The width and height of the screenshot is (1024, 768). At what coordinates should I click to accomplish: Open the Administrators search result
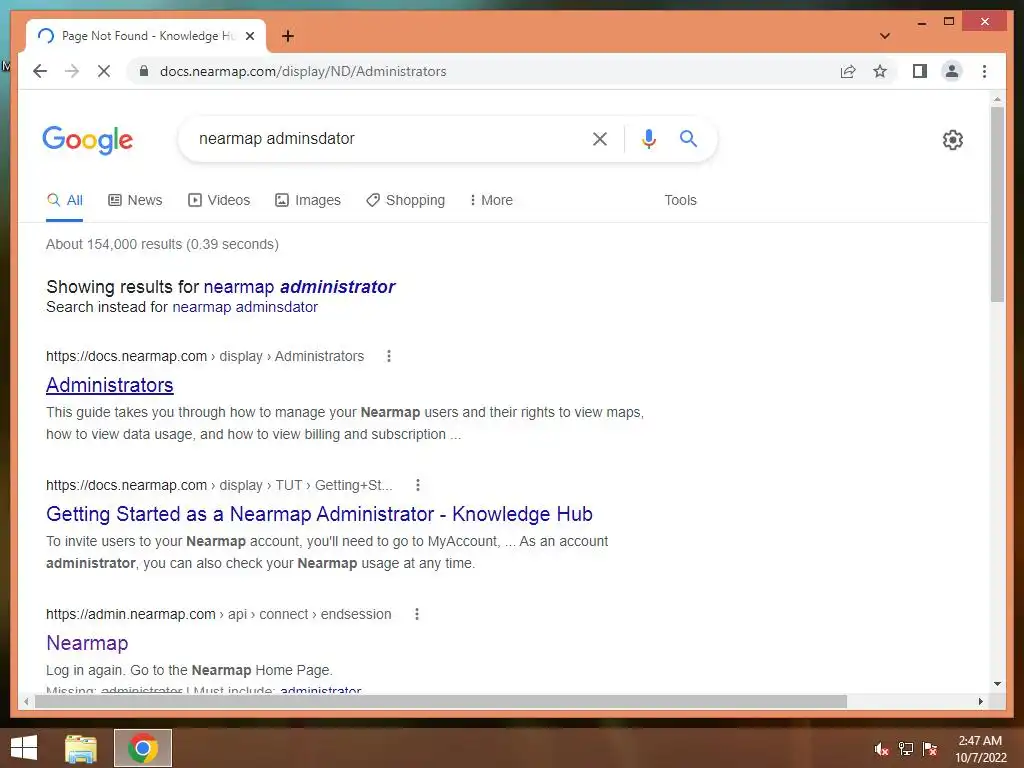[x=110, y=385]
